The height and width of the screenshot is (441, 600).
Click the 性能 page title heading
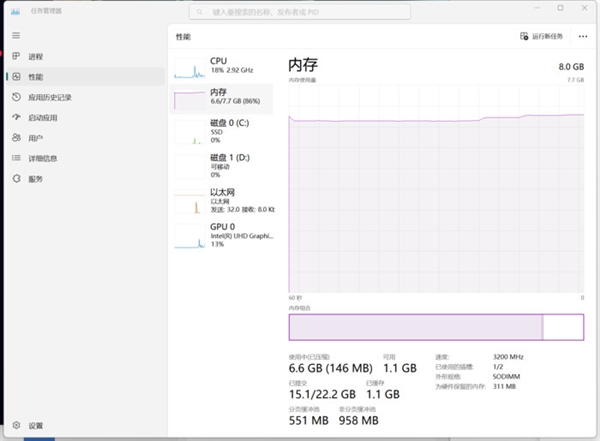(x=183, y=37)
